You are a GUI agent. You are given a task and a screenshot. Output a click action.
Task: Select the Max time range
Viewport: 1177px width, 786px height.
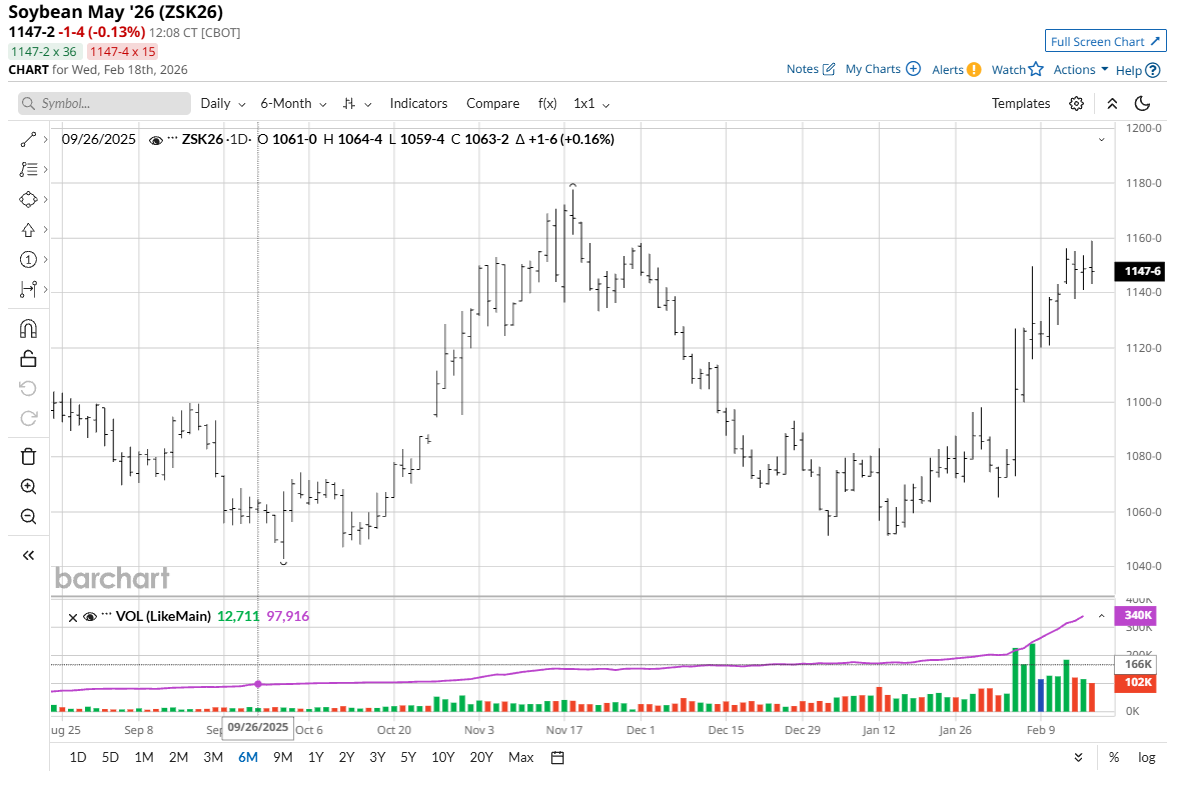click(521, 757)
